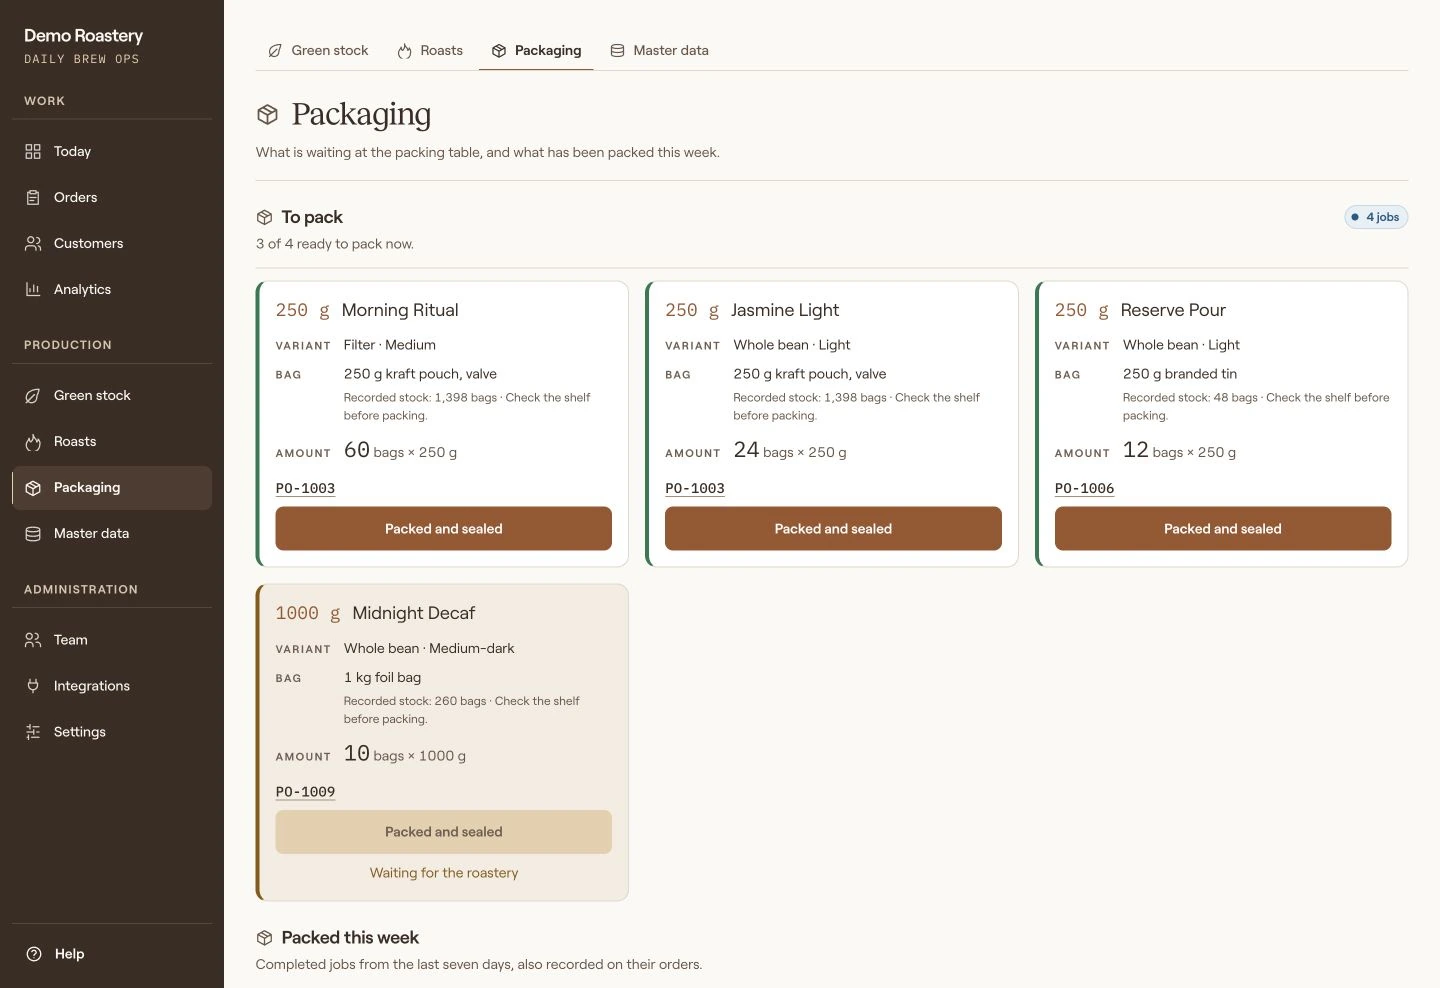1440x988 pixels.
Task: Open Analytics in the sidebar
Action: [112, 289]
